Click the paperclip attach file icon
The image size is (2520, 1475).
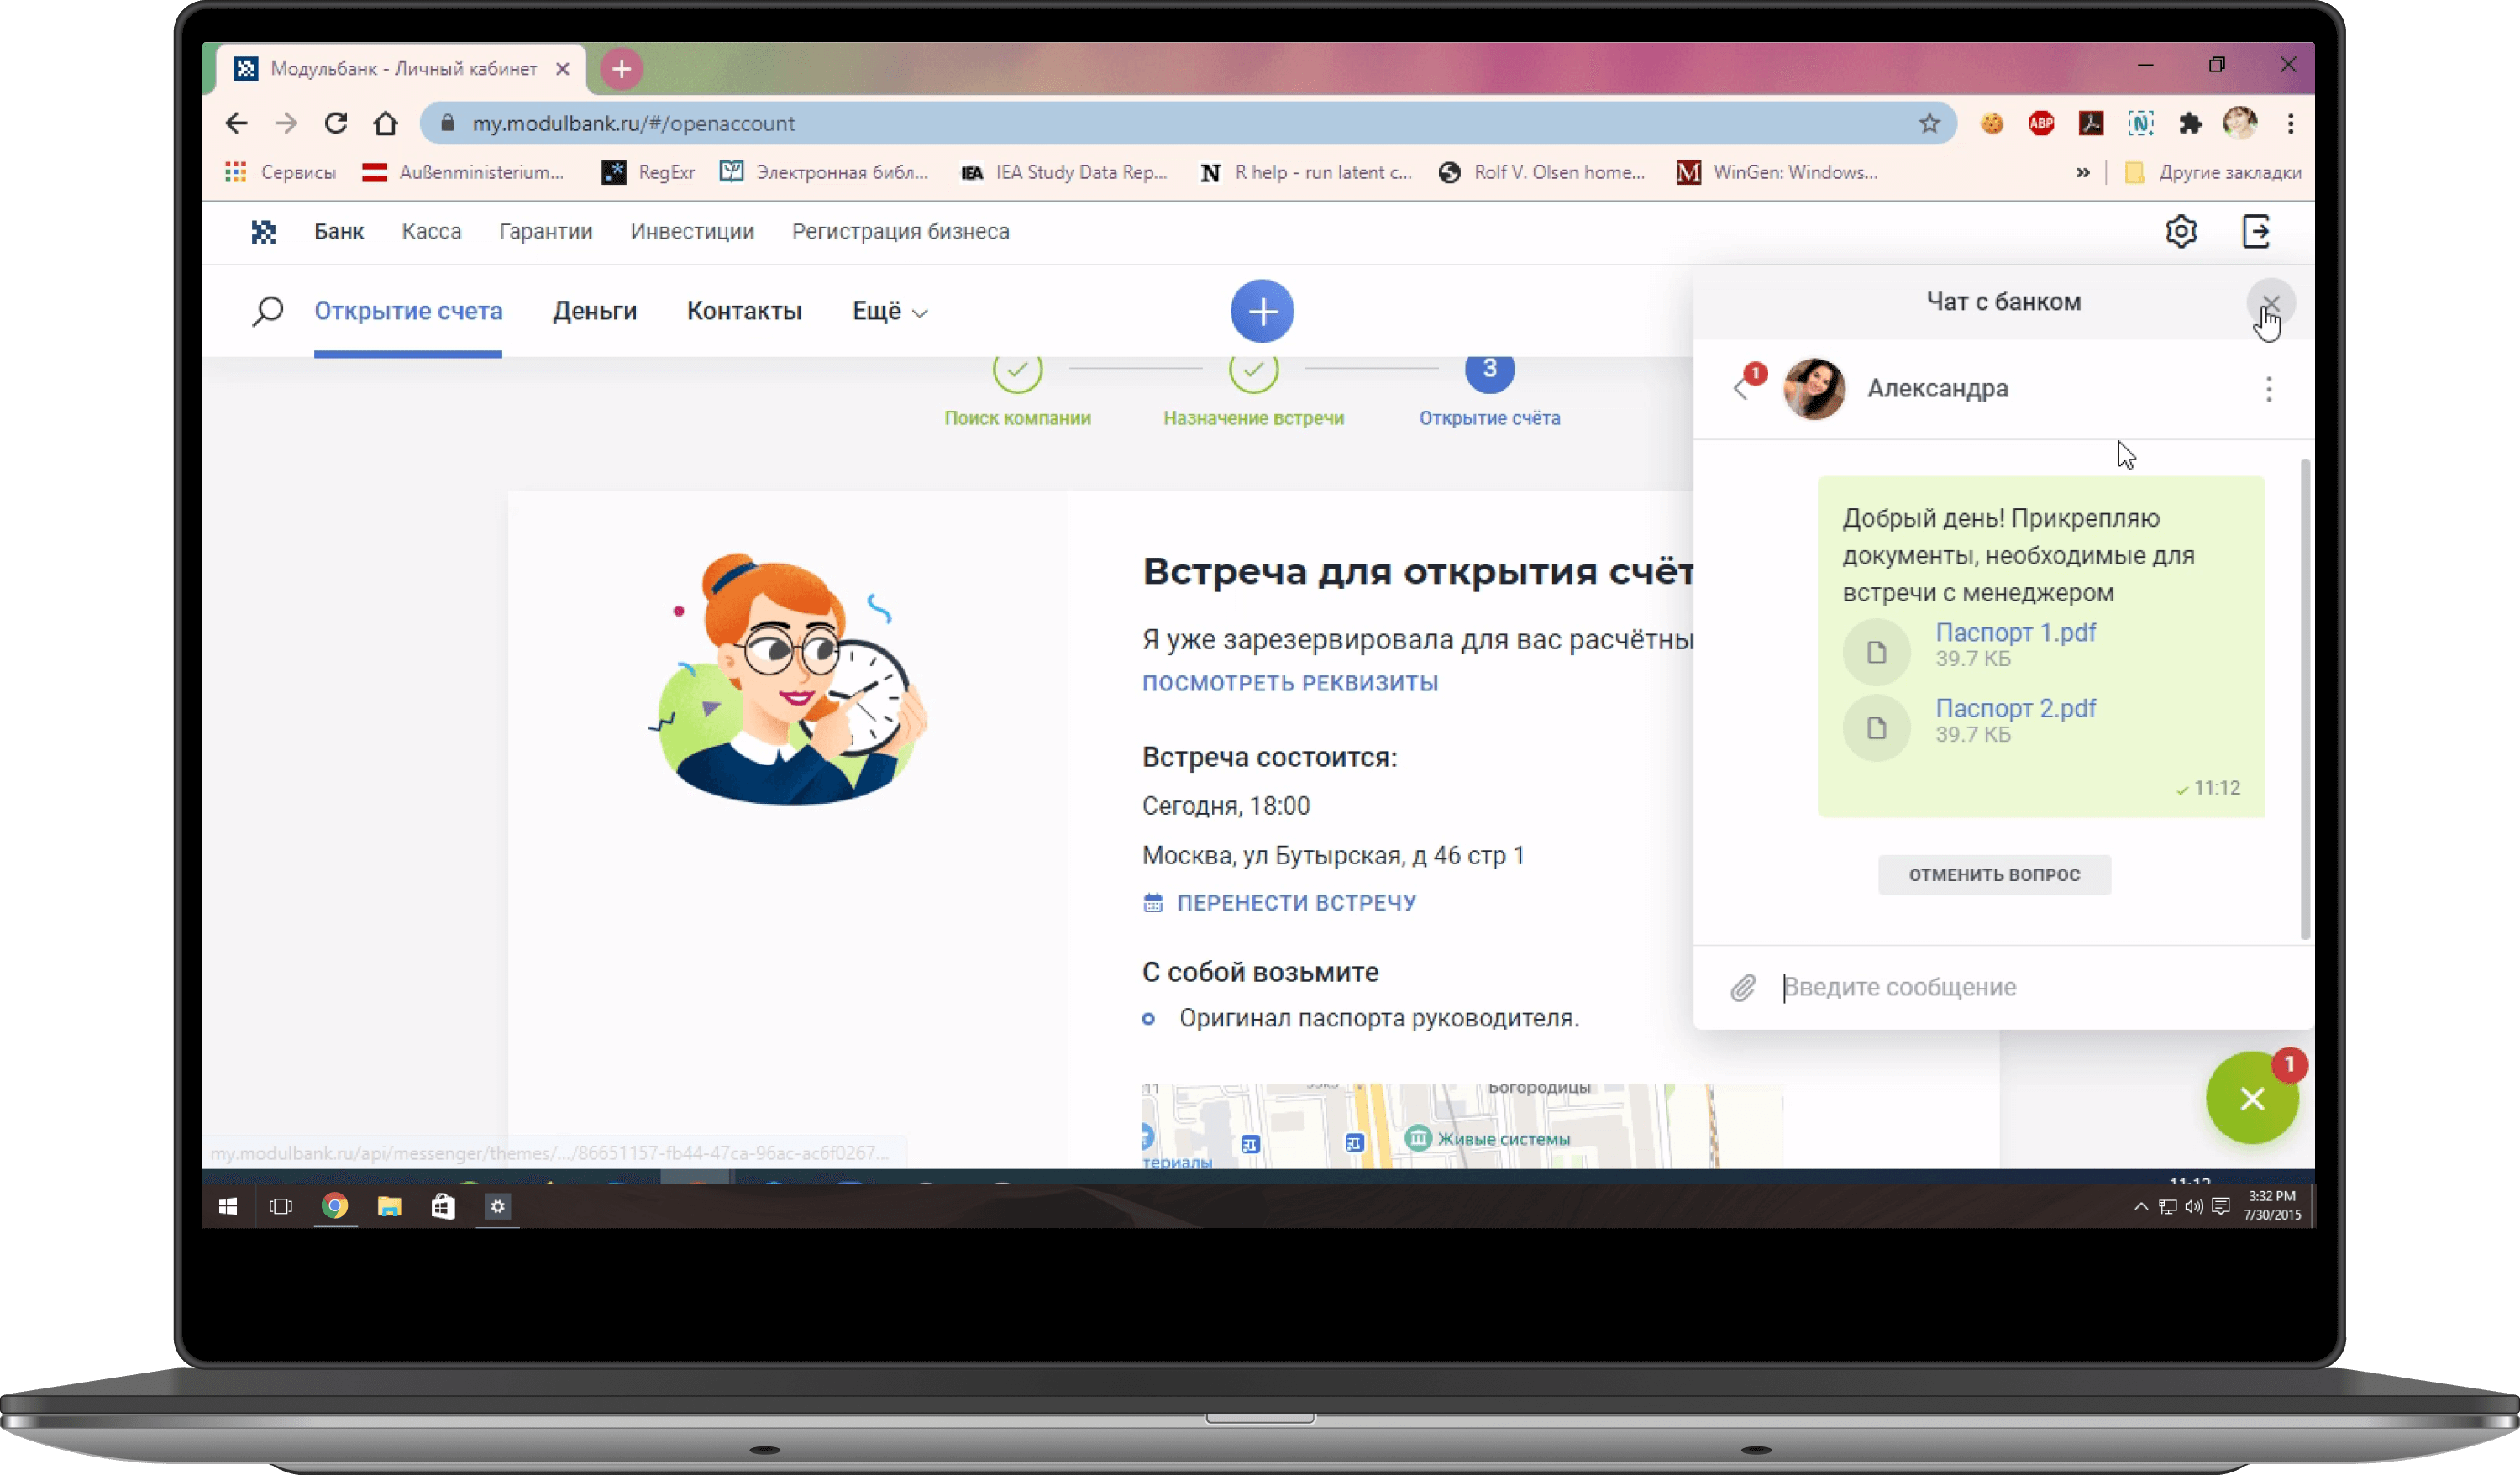click(1743, 988)
